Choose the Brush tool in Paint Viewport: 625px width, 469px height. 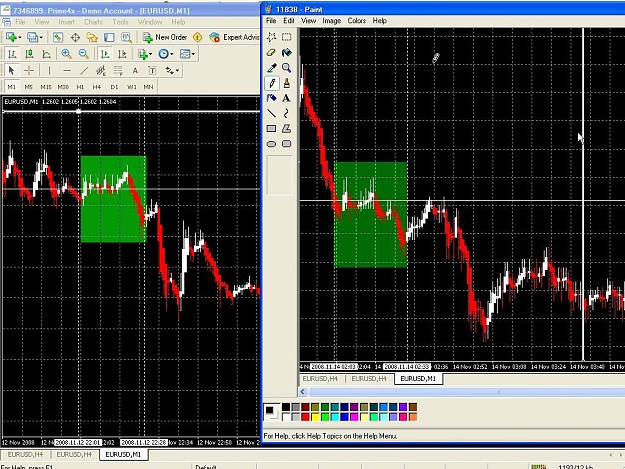pyautogui.click(x=287, y=83)
